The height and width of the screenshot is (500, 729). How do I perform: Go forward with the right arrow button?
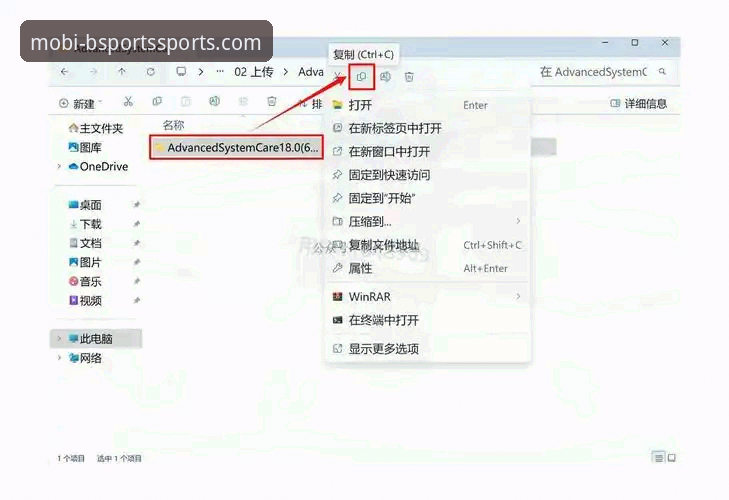pyautogui.click(x=93, y=72)
